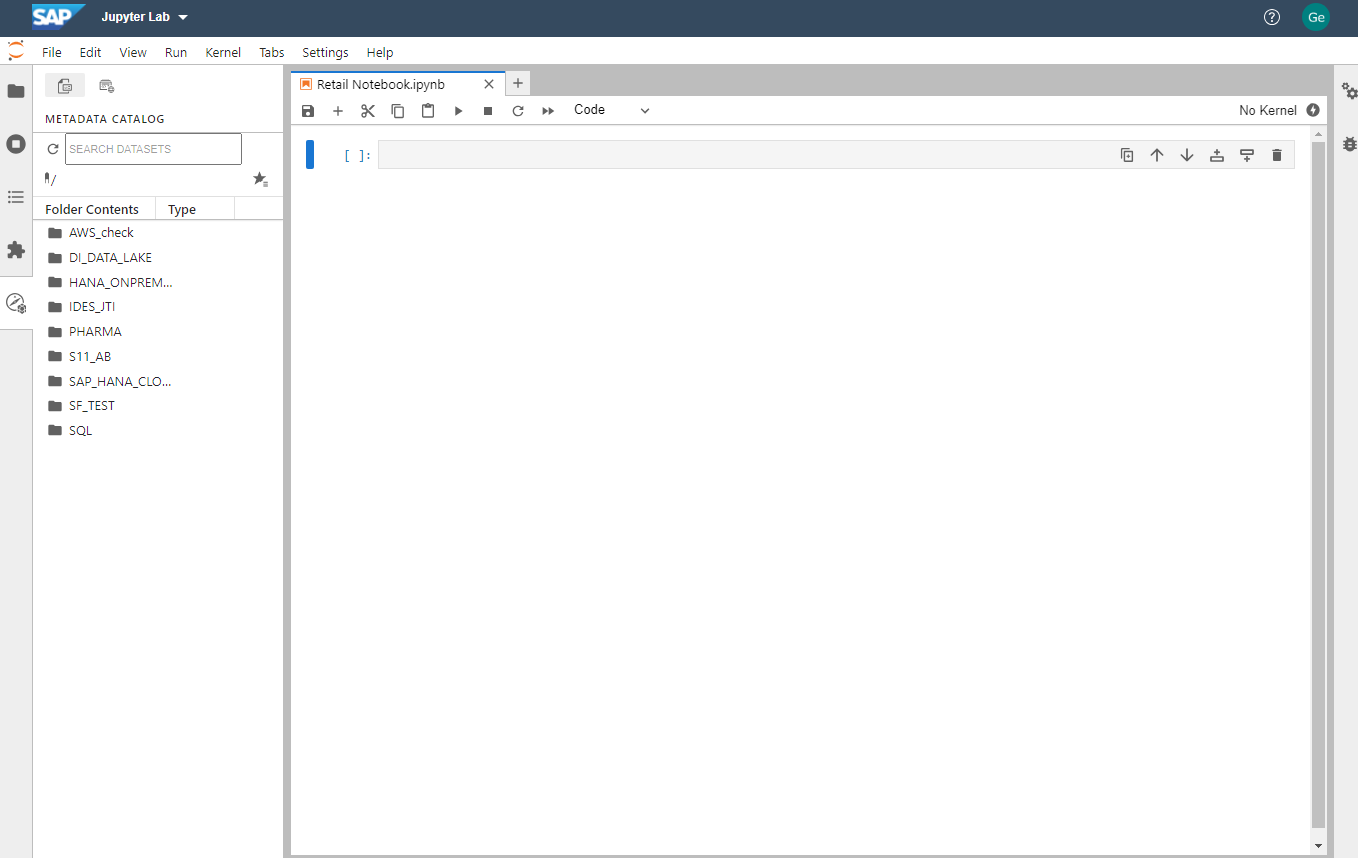1358x858 pixels.
Task: Duplicate the cell using the copy icon
Action: click(1127, 155)
